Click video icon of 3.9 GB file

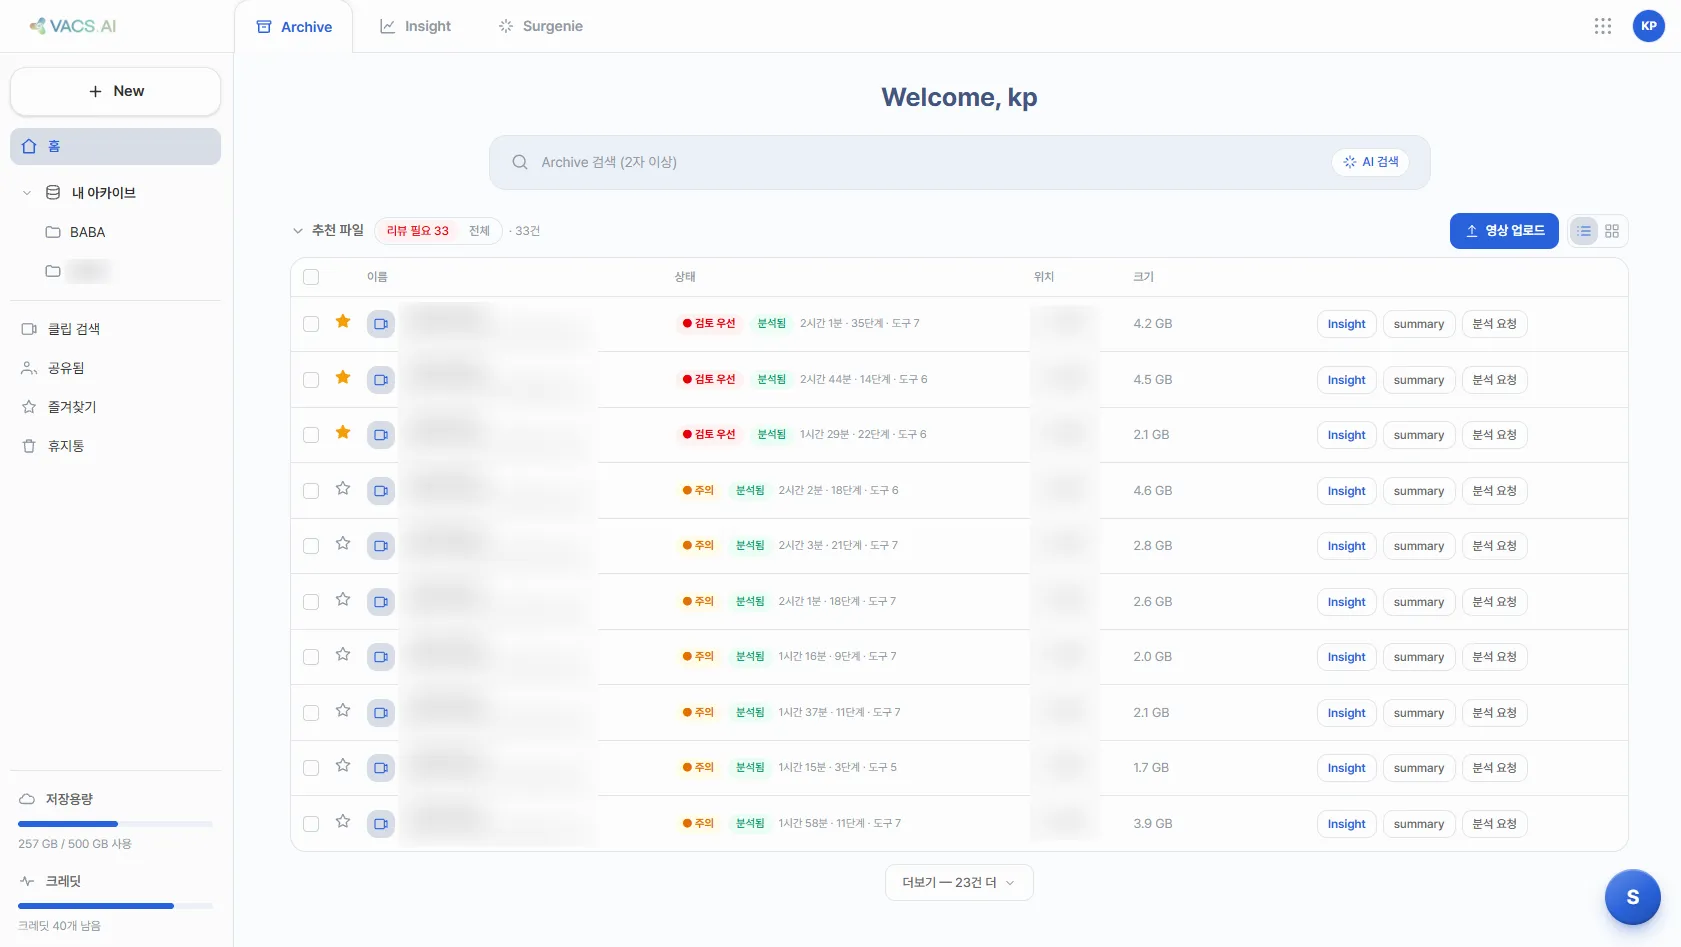(x=381, y=824)
